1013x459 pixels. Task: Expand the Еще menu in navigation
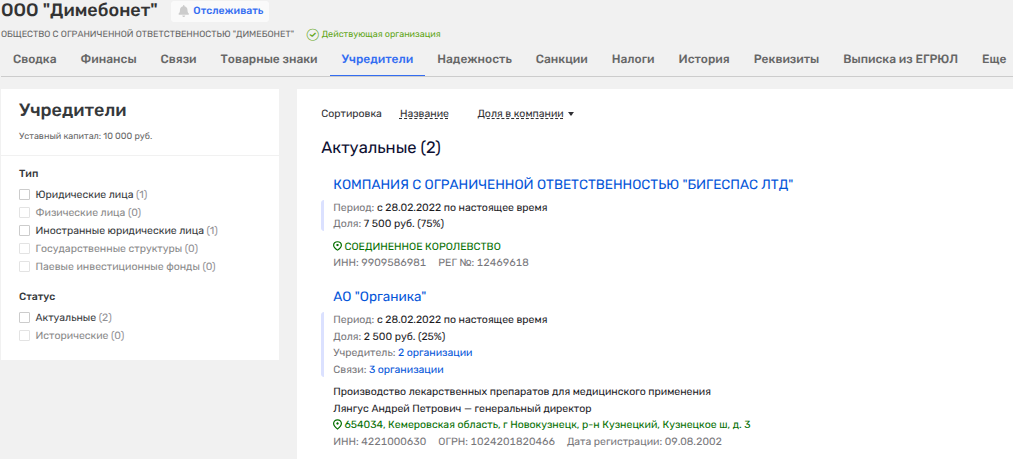[993, 59]
